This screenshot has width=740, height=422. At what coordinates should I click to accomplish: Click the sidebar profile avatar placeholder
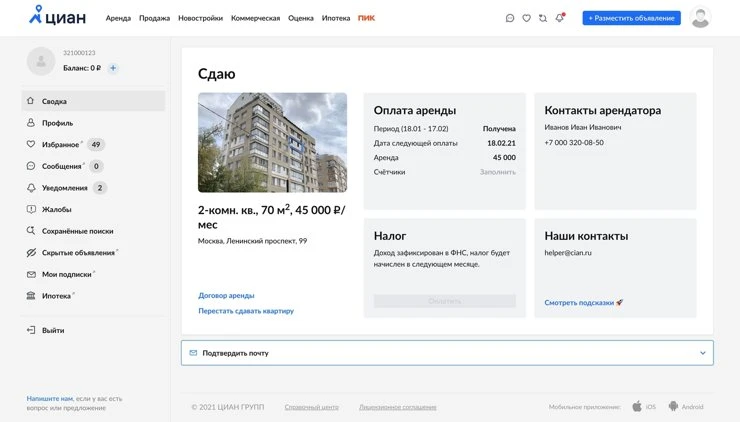[41, 61]
